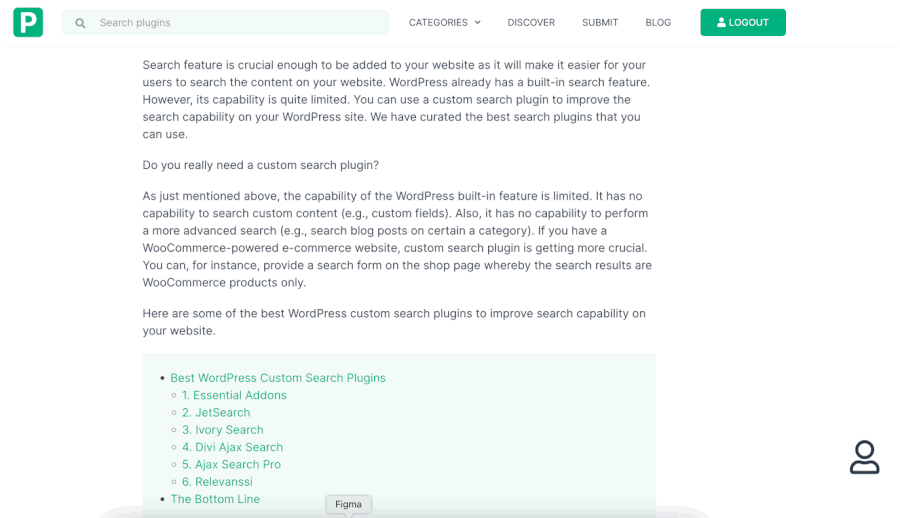The image size is (900, 518).
Task: Select the 4. Divi Ajax Search link
Action: point(232,447)
